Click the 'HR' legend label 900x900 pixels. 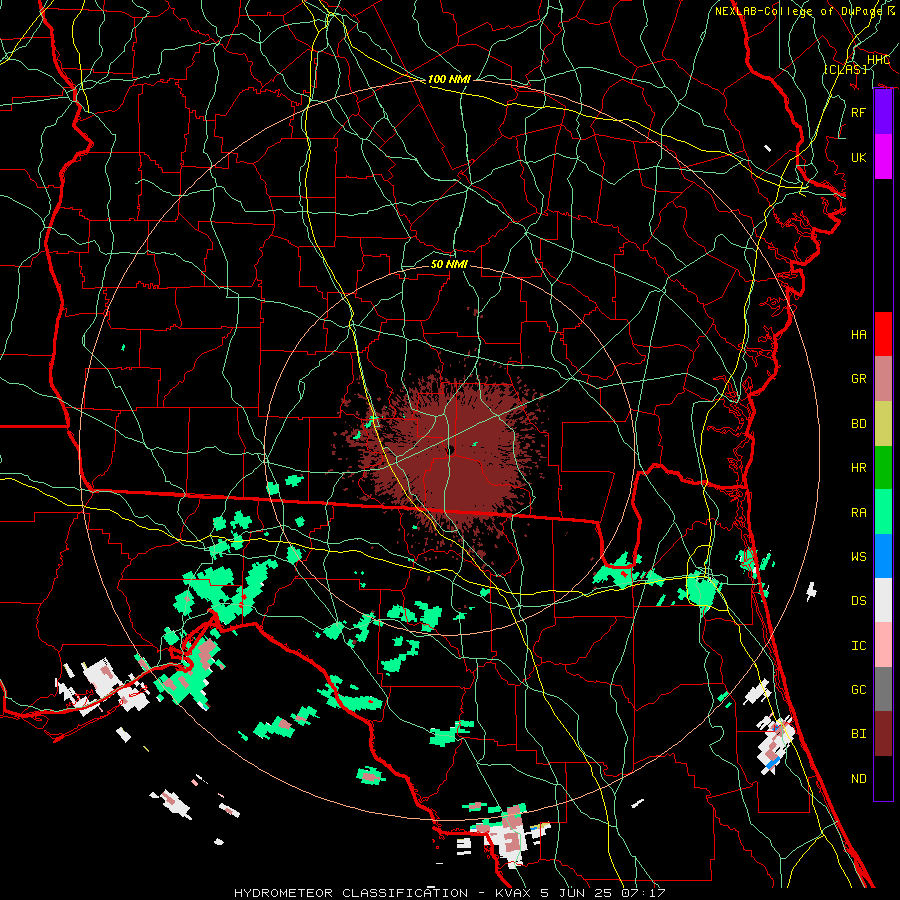[x=859, y=468]
